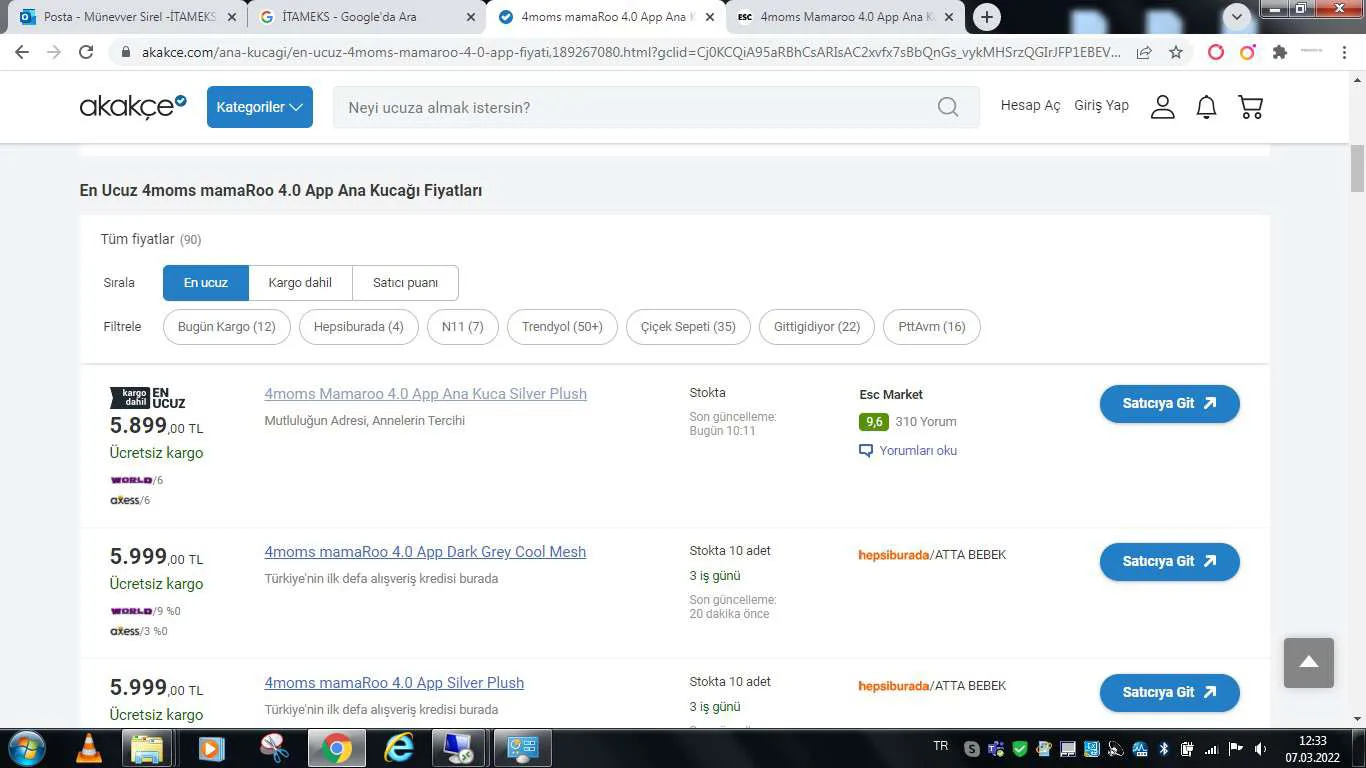The image size is (1366, 768).
Task: Open the Chrome tab search dropdown
Action: 1237,17
